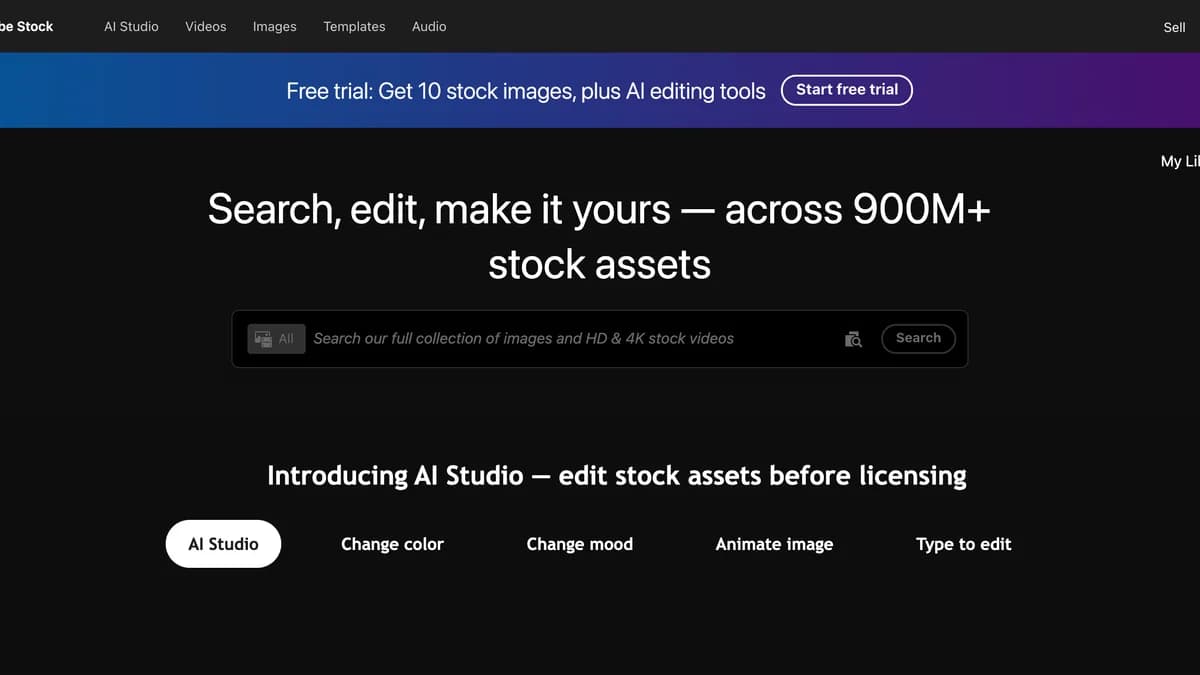Open the Videos nav item
1200x675 pixels.
tap(206, 26)
